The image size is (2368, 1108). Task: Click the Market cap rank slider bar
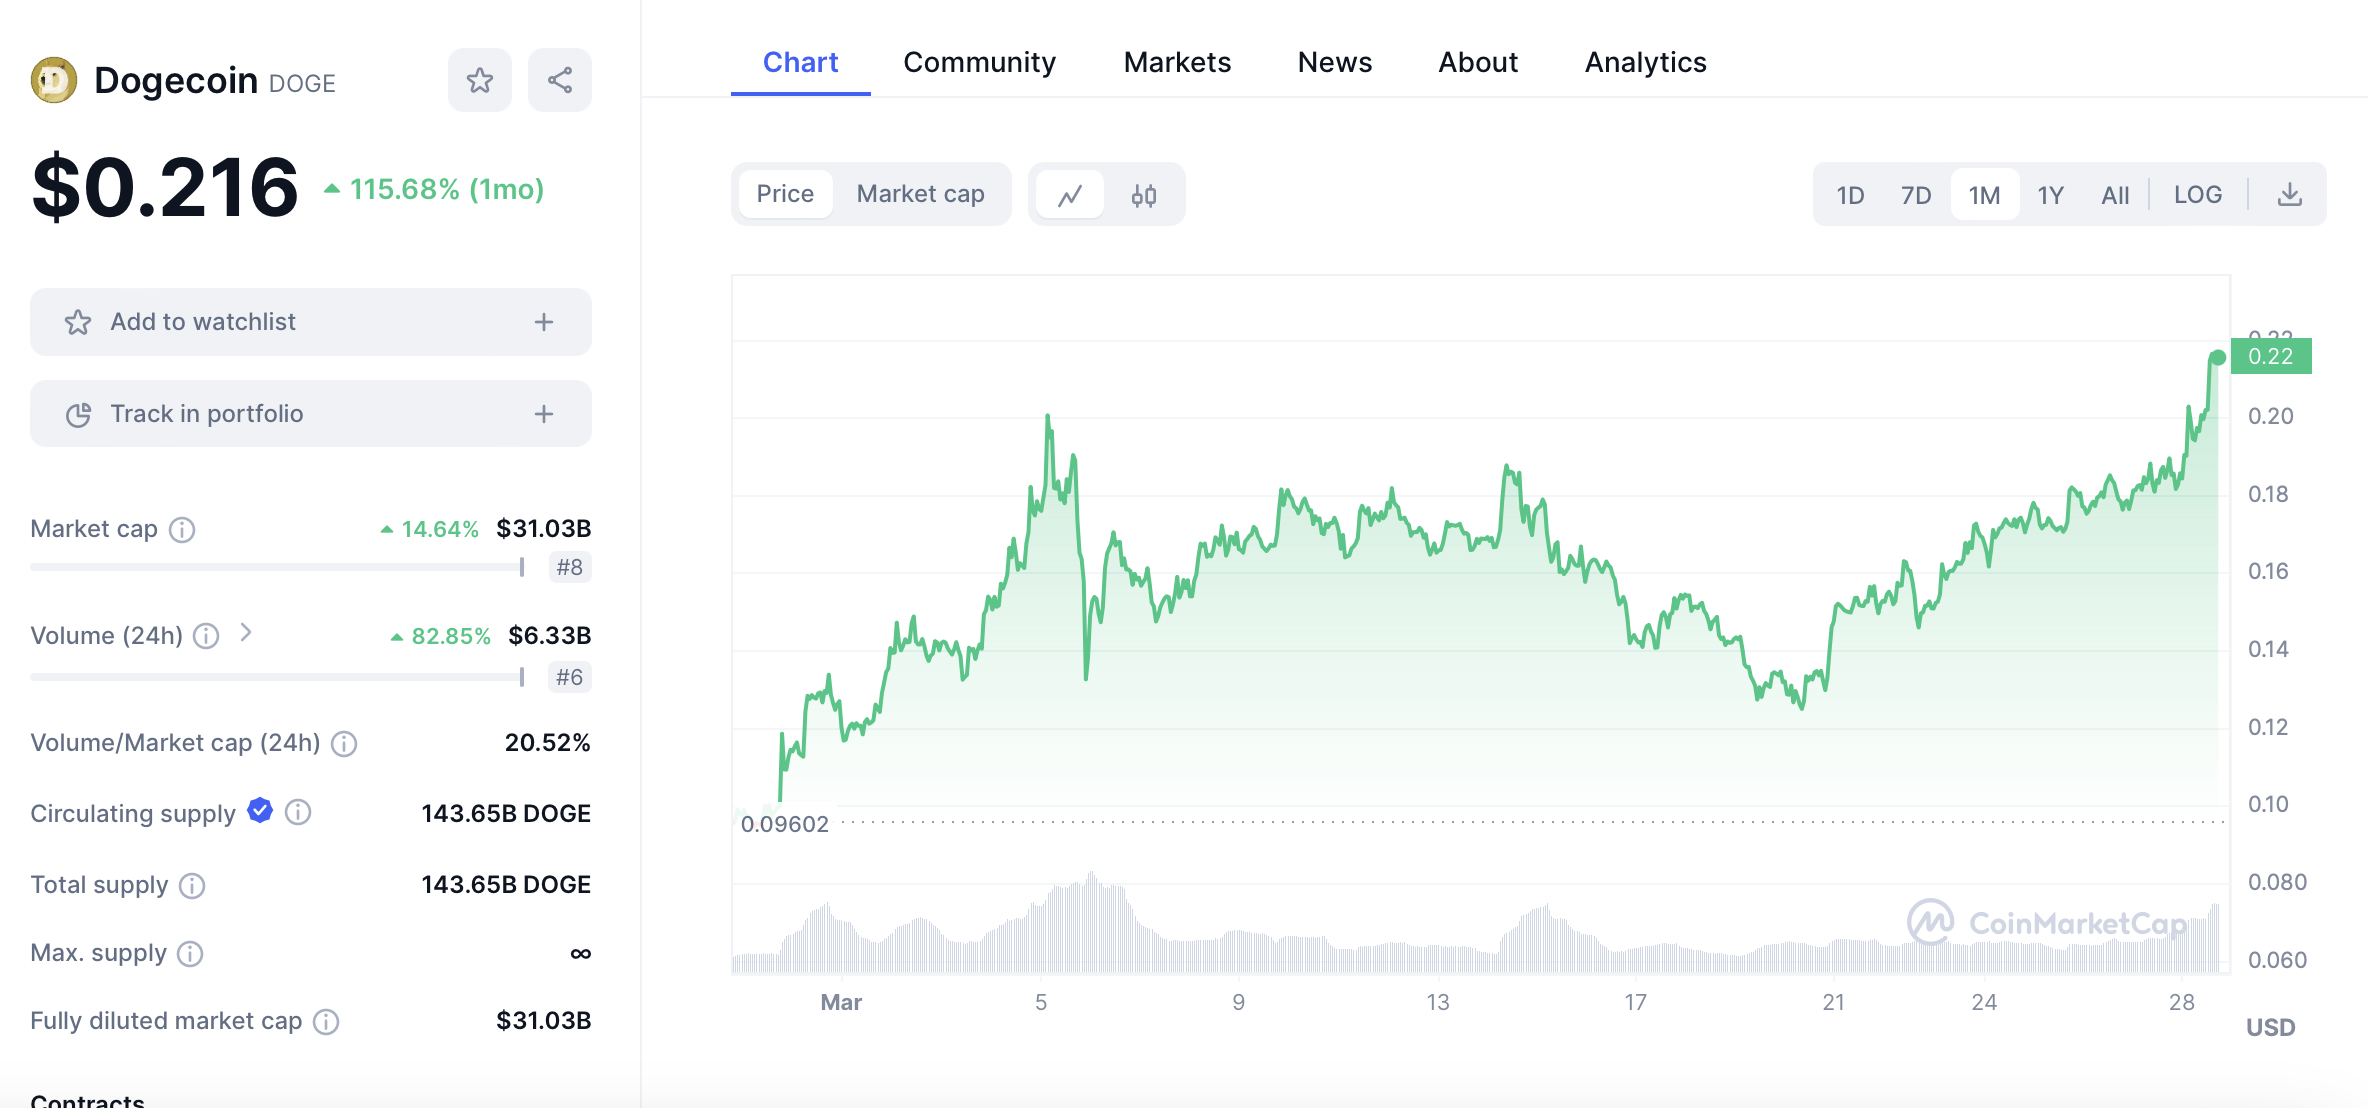click(x=276, y=567)
